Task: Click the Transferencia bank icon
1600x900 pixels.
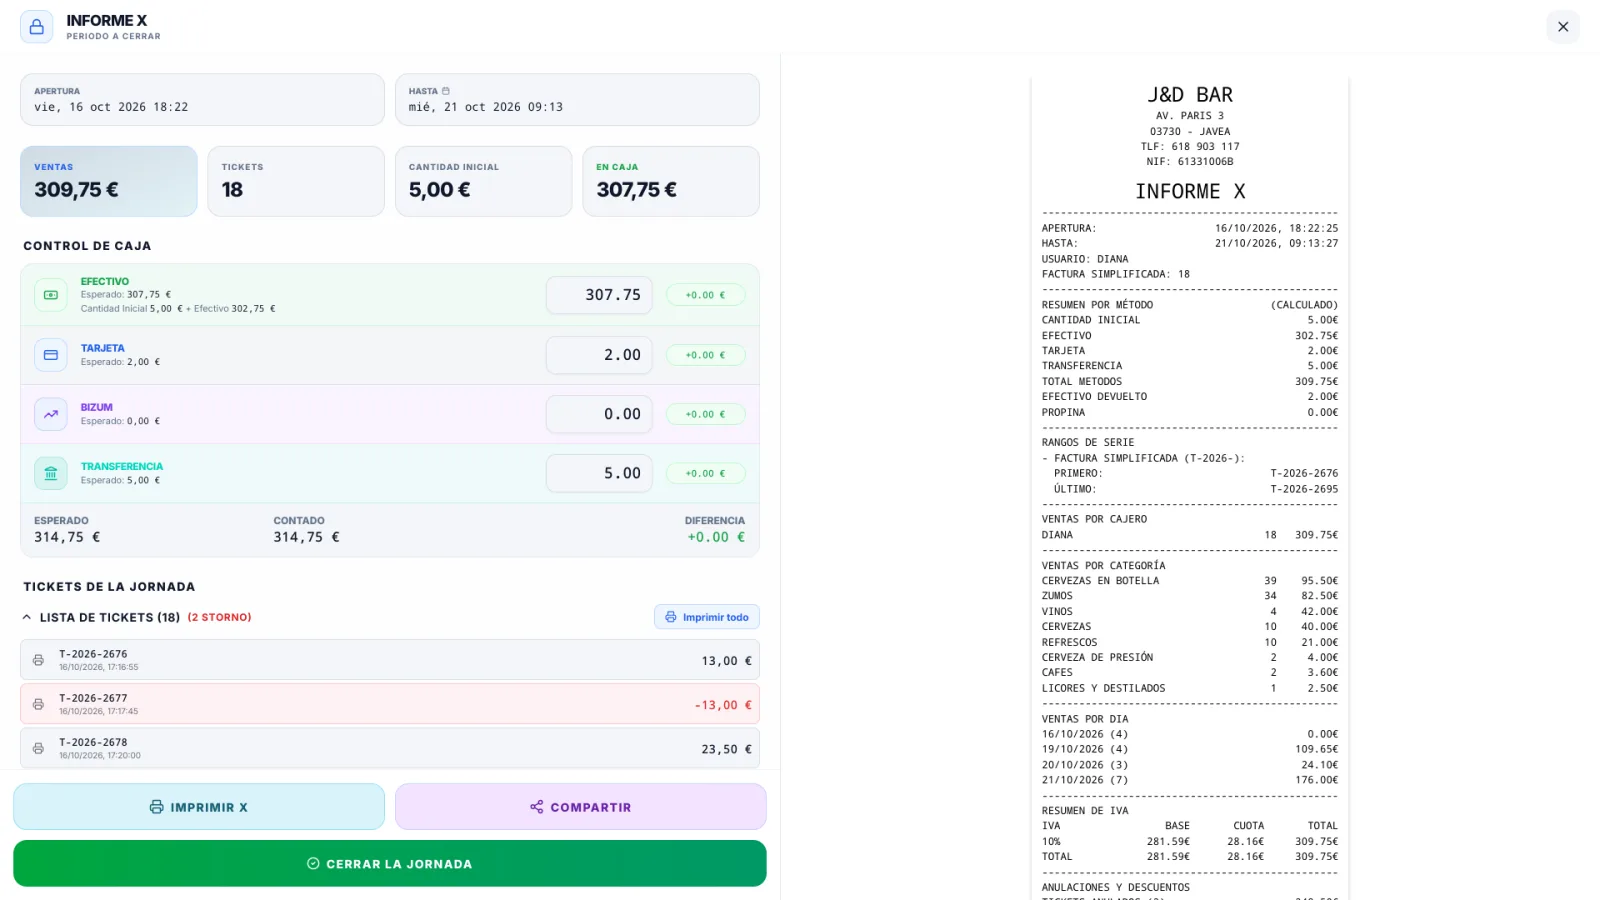Action: coord(51,473)
